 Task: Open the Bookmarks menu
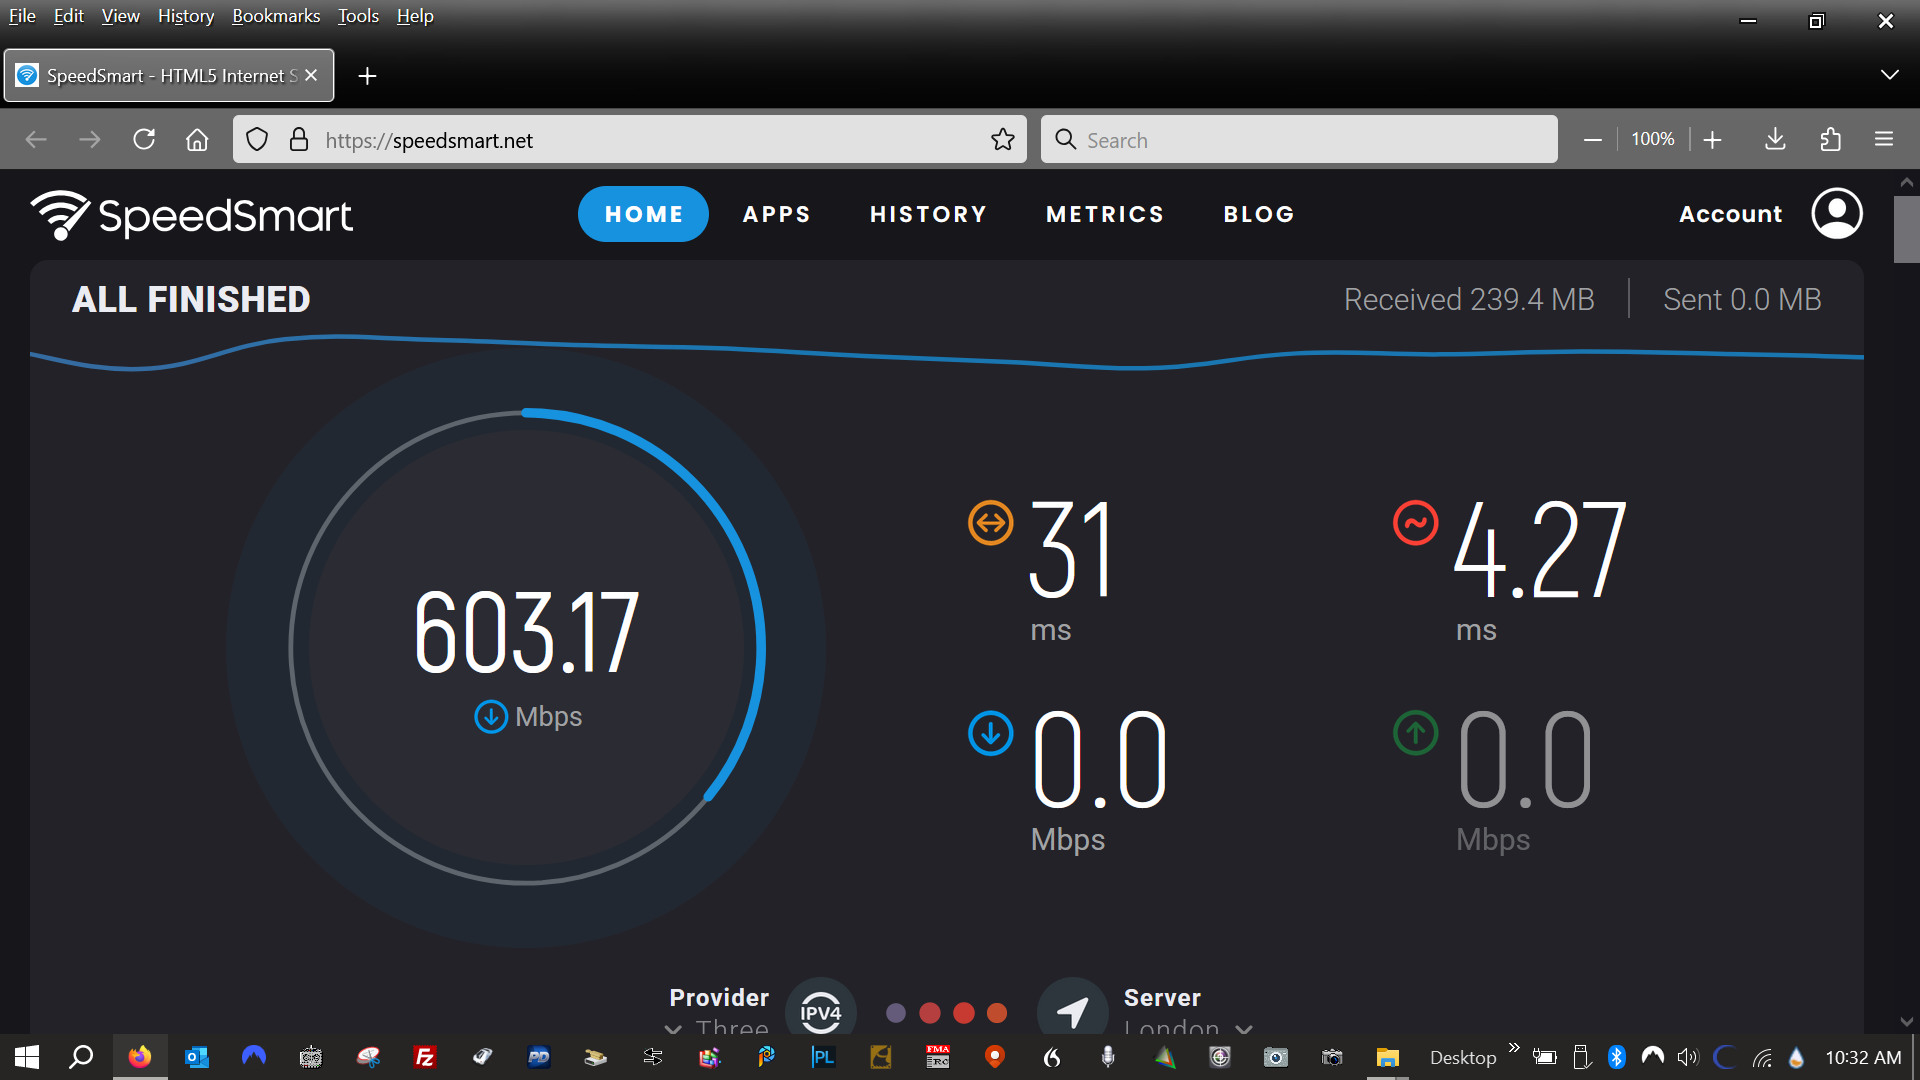coord(276,16)
